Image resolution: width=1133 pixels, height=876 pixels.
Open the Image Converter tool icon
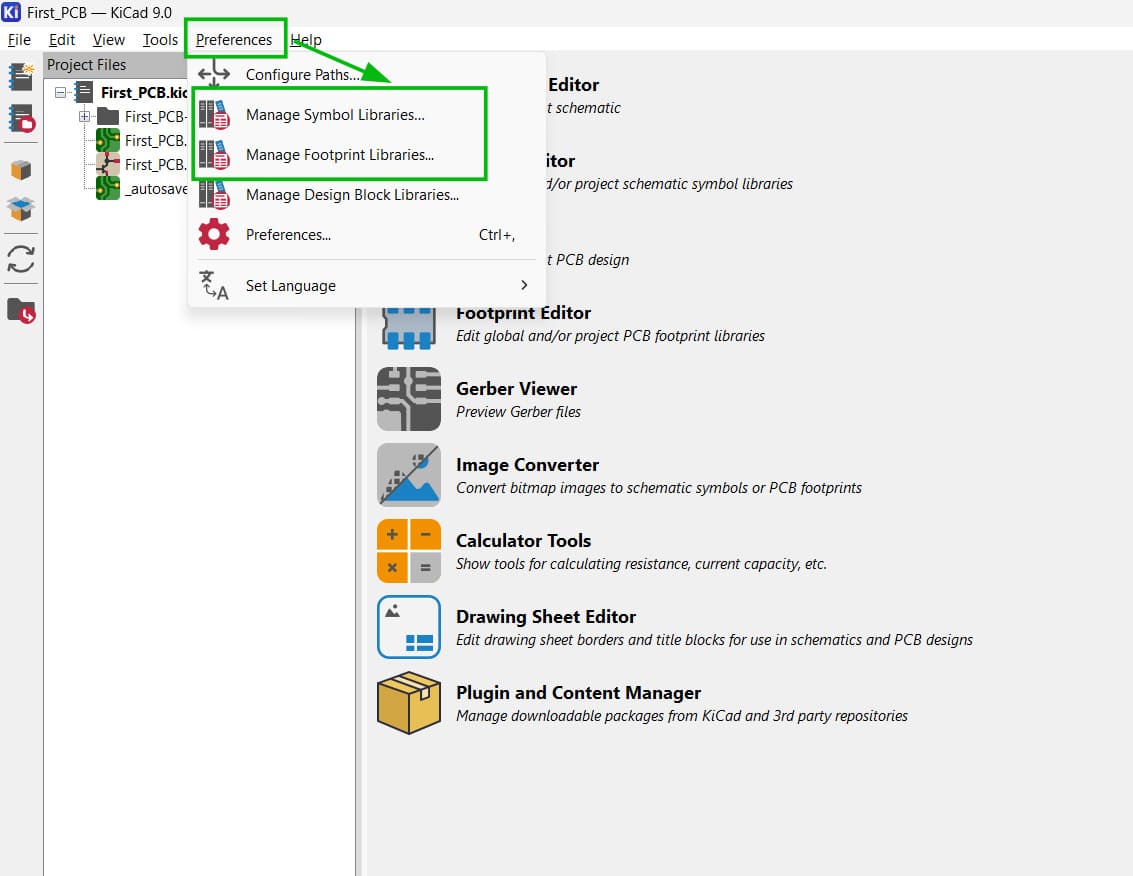(x=408, y=475)
